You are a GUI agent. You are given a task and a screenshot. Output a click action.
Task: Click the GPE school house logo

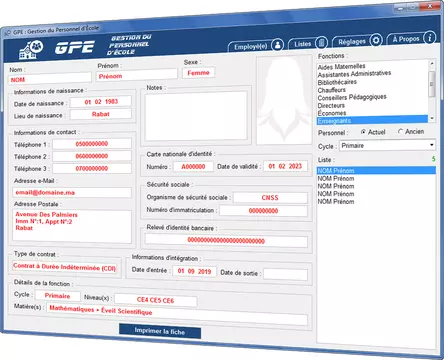[31, 50]
